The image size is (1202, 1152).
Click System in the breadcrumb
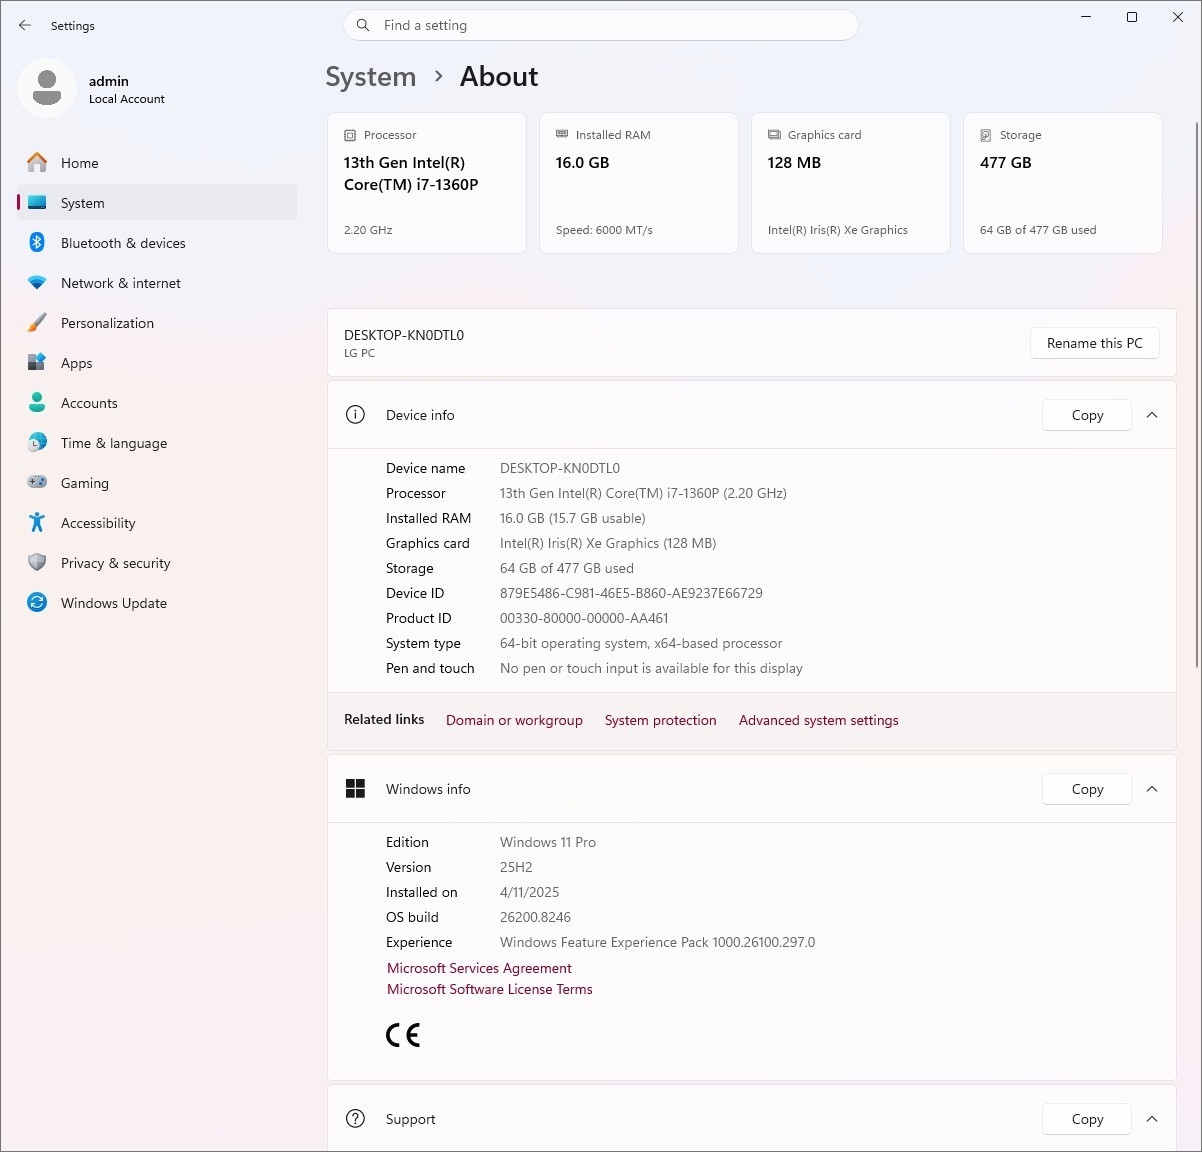pyautogui.click(x=370, y=77)
